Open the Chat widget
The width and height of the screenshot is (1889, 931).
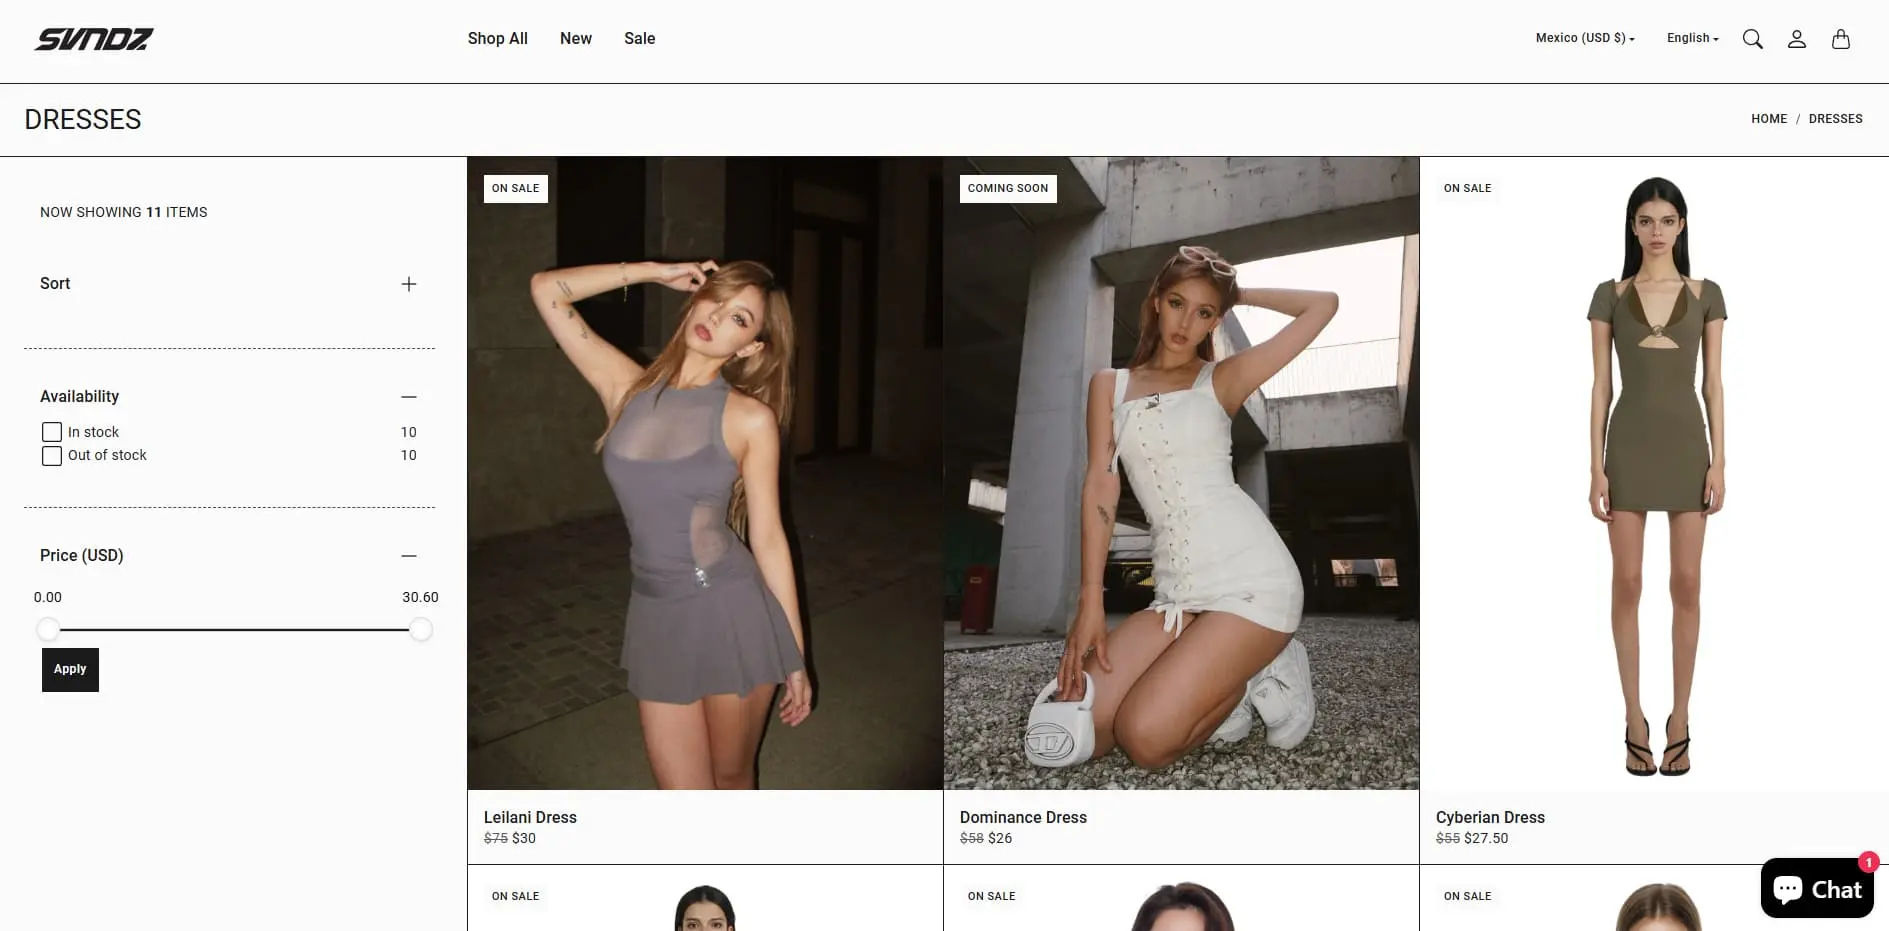coord(1816,888)
